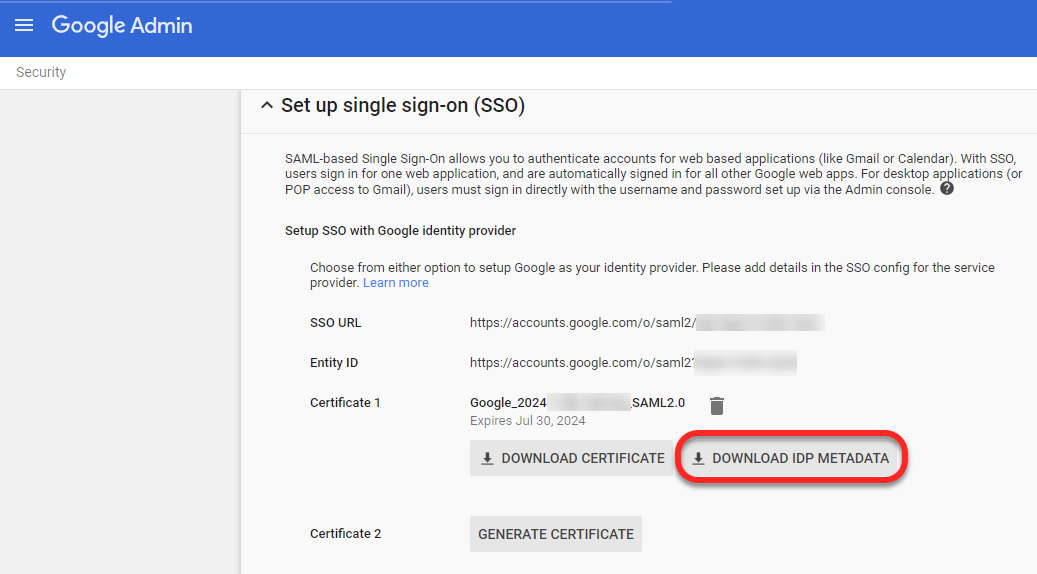Image resolution: width=1037 pixels, height=574 pixels.
Task: Click the Google_2024 certificate name
Action: pos(577,403)
